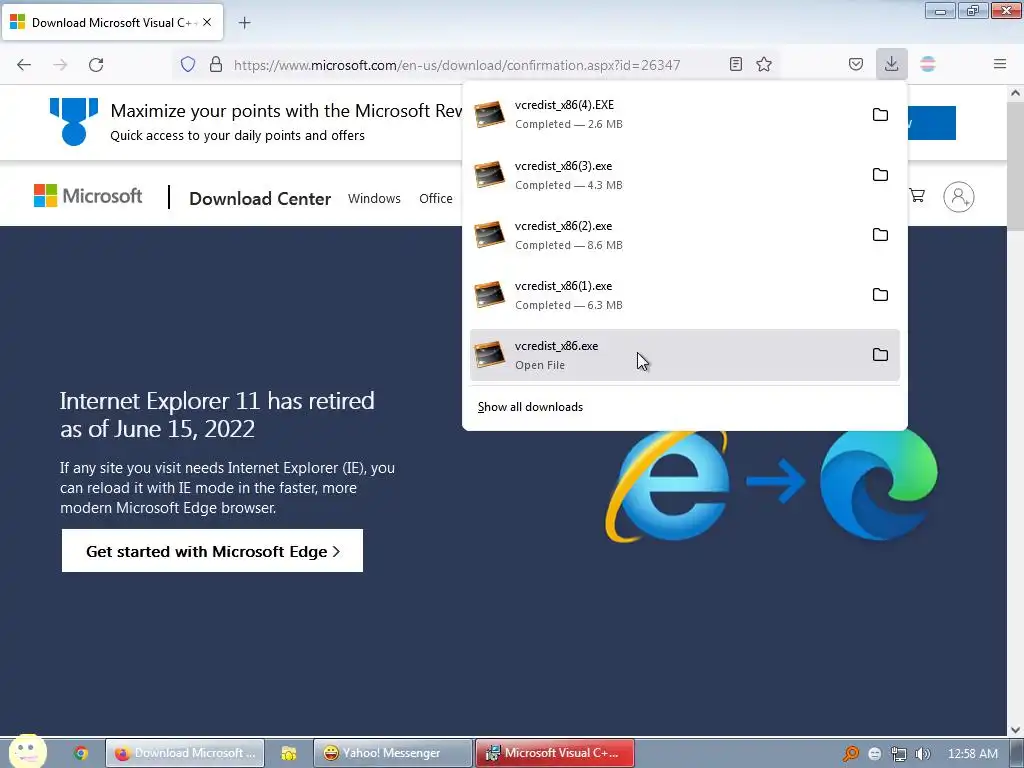Open a new tab
Viewport: 1024px width, 768px height.
coord(244,23)
